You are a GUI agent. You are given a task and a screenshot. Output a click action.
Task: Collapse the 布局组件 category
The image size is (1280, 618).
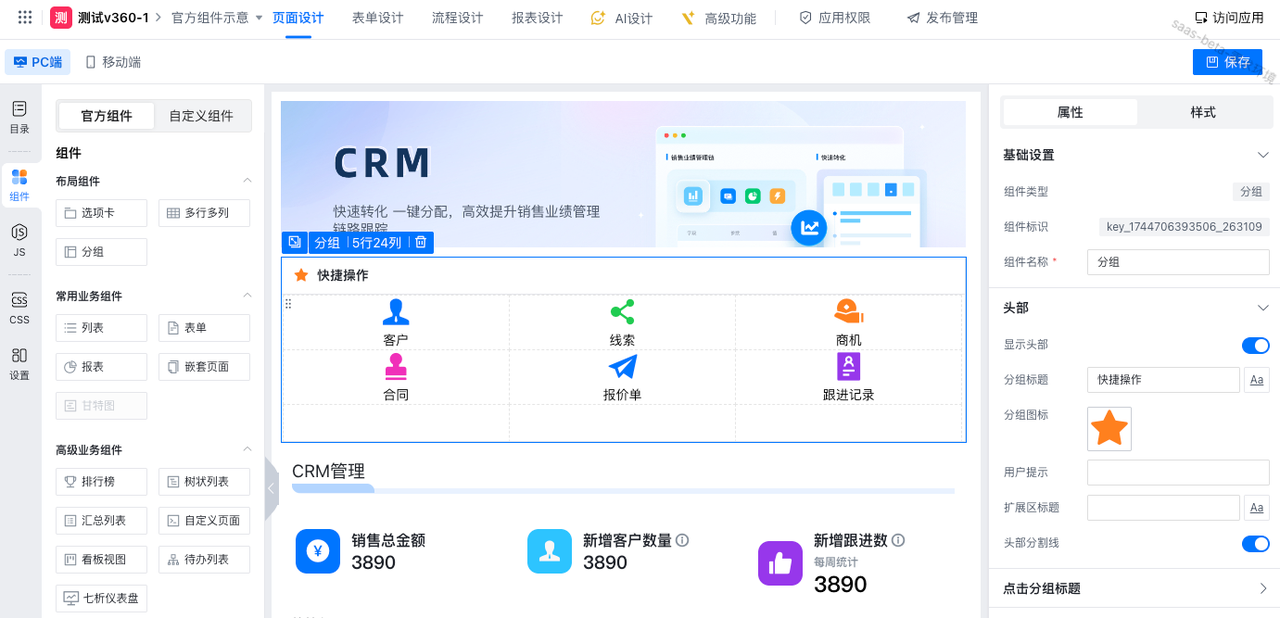(247, 181)
